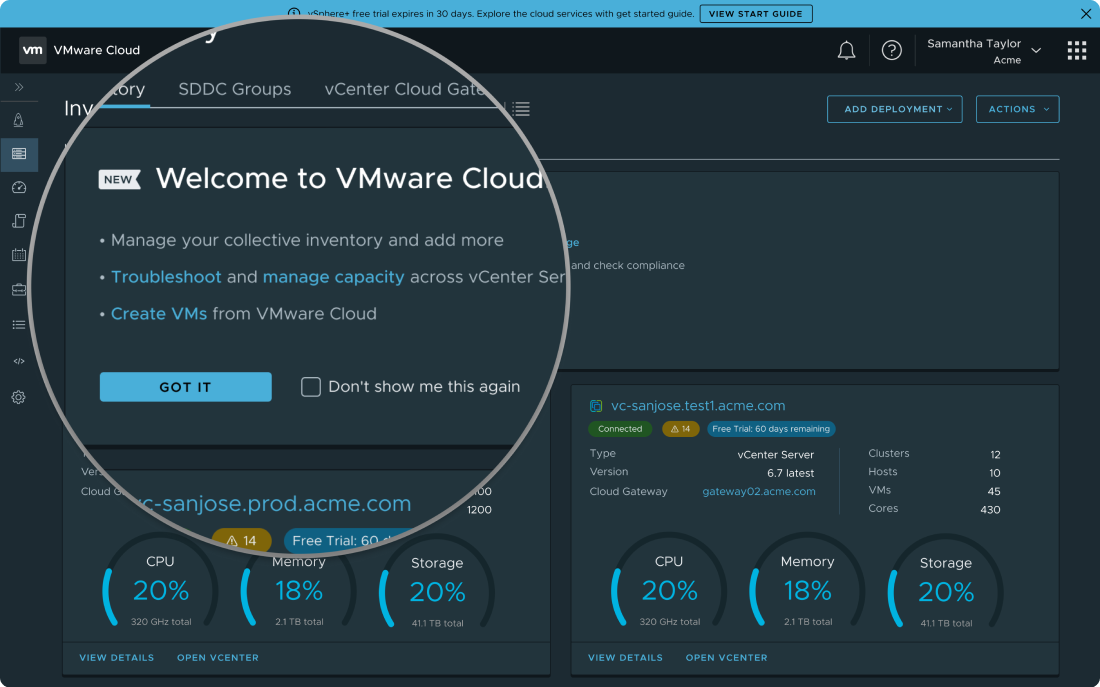
Task: Click the vm logo in header
Action: pyautogui.click(x=33, y=50)
